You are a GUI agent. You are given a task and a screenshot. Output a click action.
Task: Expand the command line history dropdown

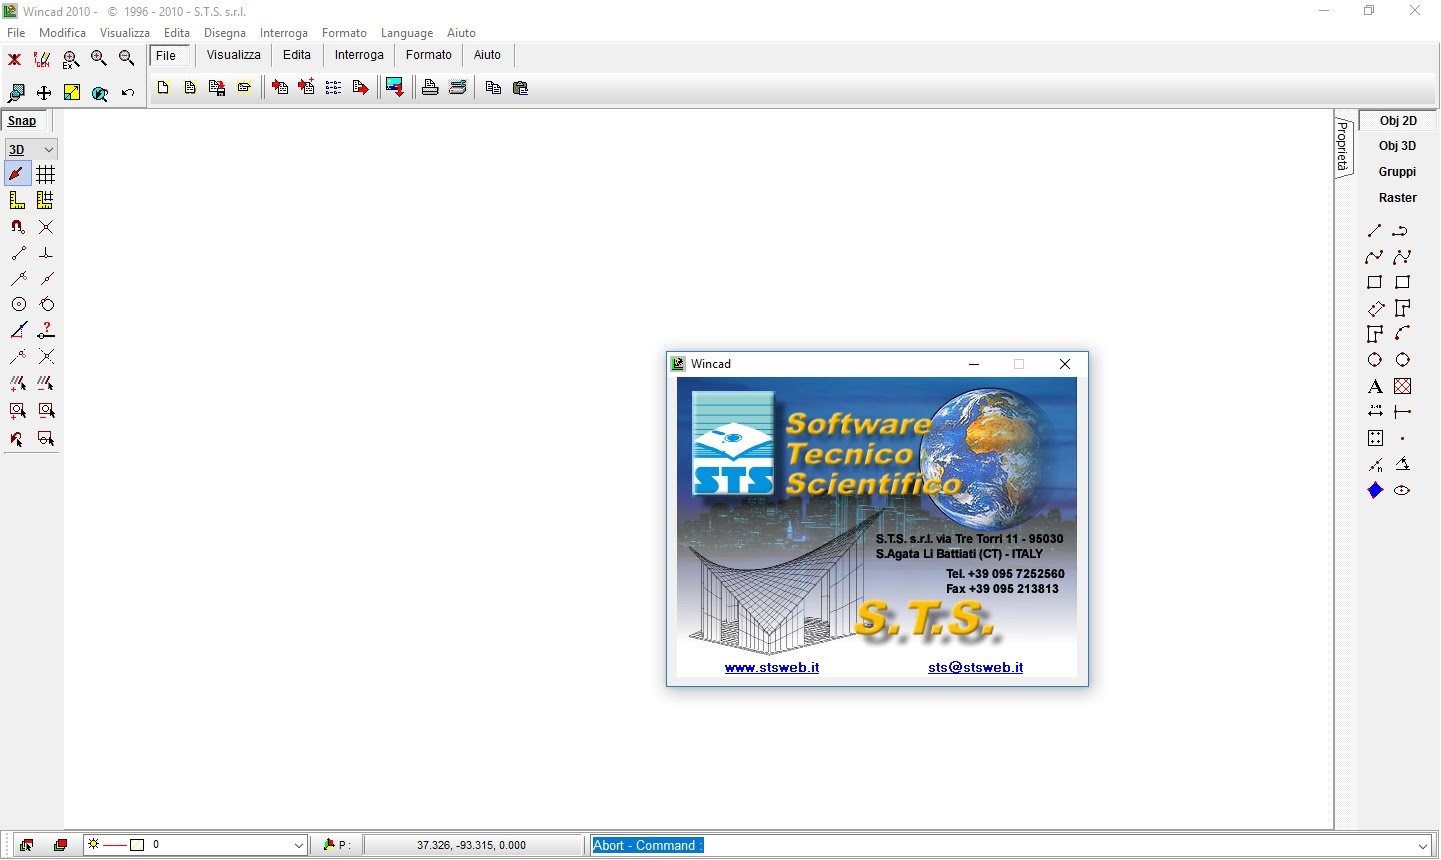tap(1422, 846)
